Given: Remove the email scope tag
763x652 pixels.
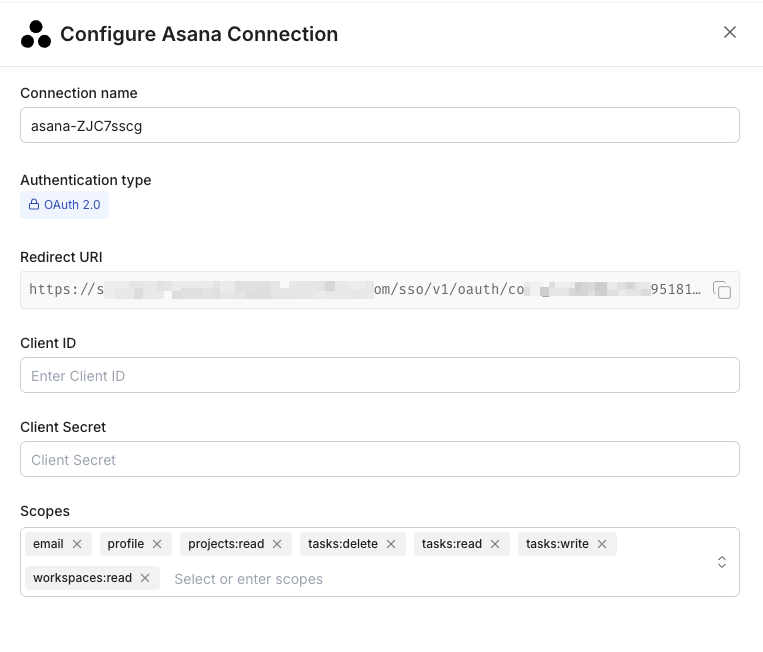Looking at the screenshot, I should click(77, 544).
